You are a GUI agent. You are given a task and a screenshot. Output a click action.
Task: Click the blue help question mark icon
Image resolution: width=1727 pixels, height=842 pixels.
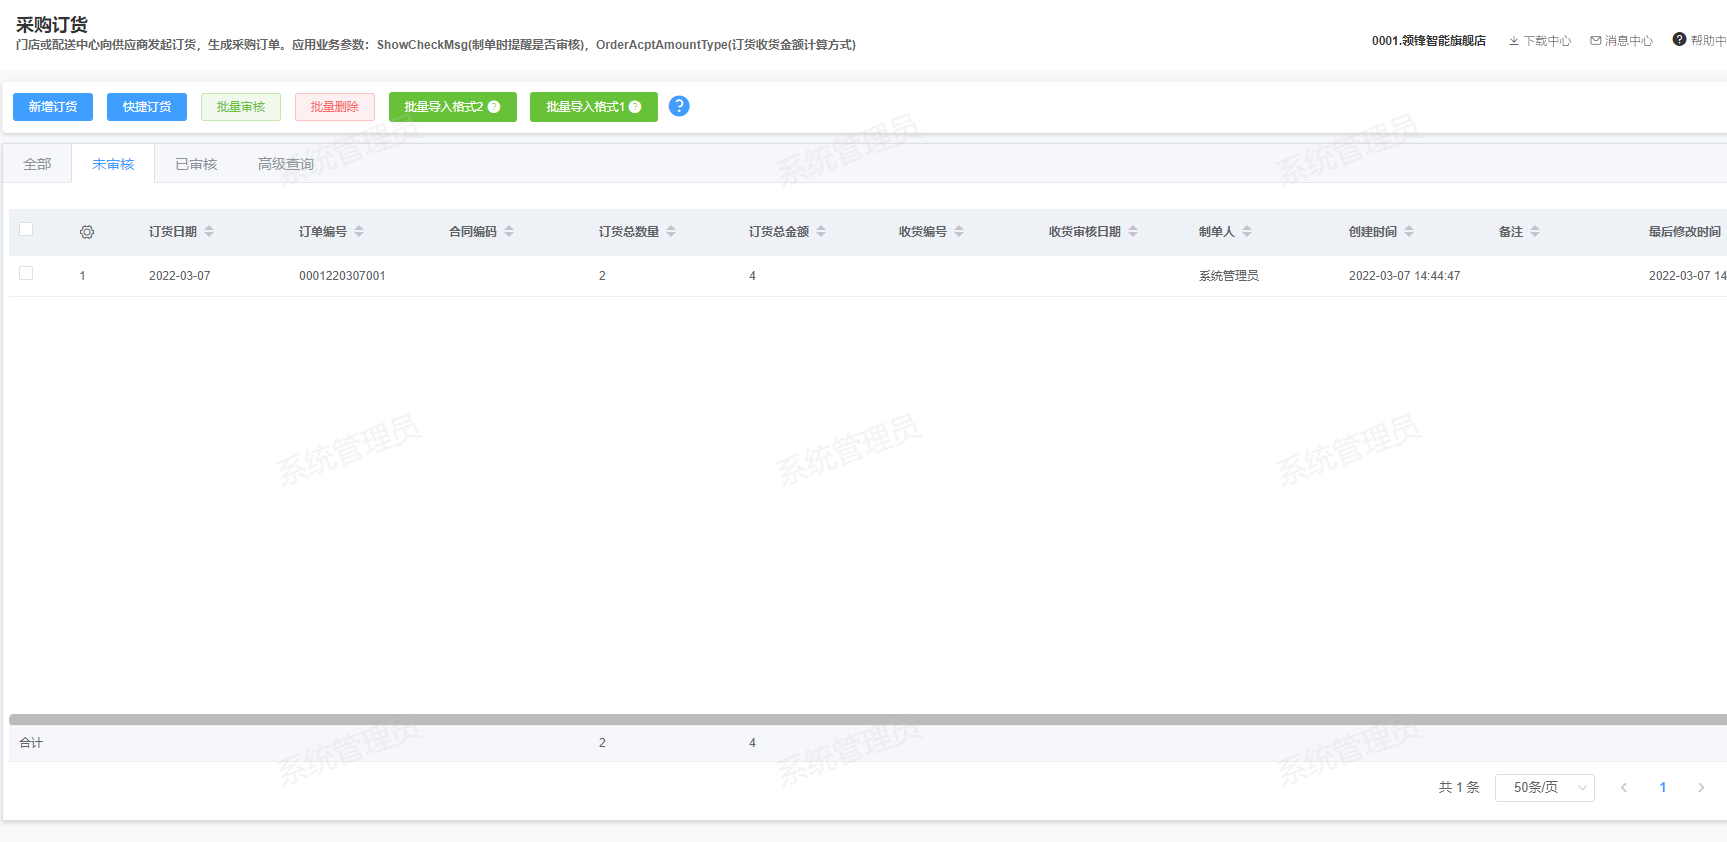point(679,106)
